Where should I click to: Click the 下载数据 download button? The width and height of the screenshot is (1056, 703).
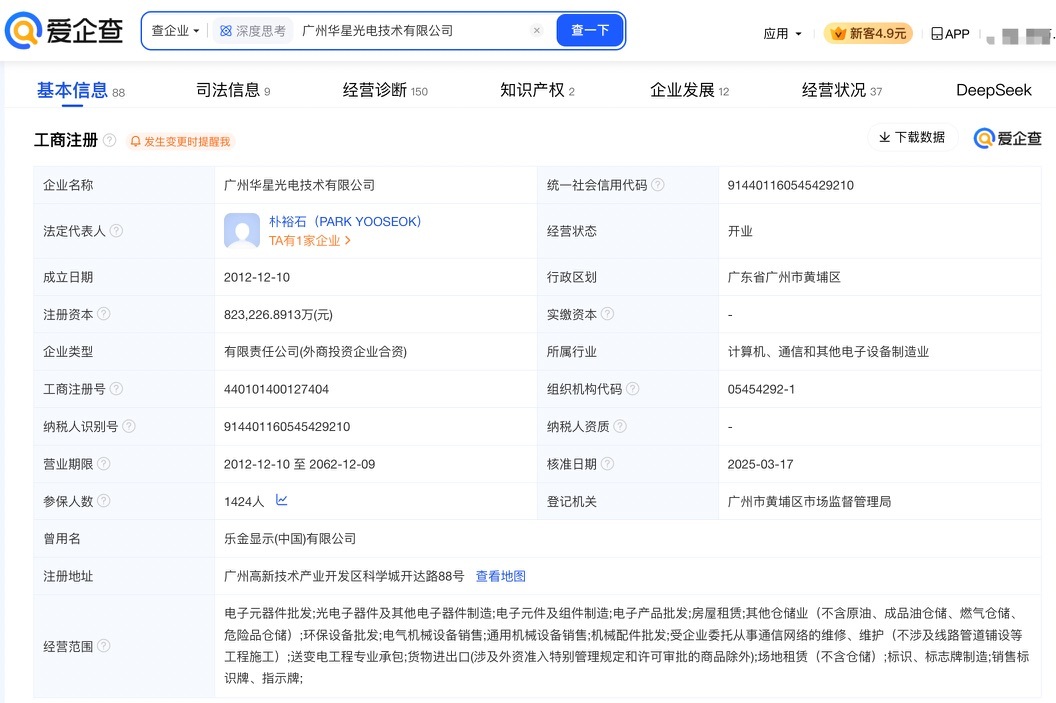tap(912, 137)
